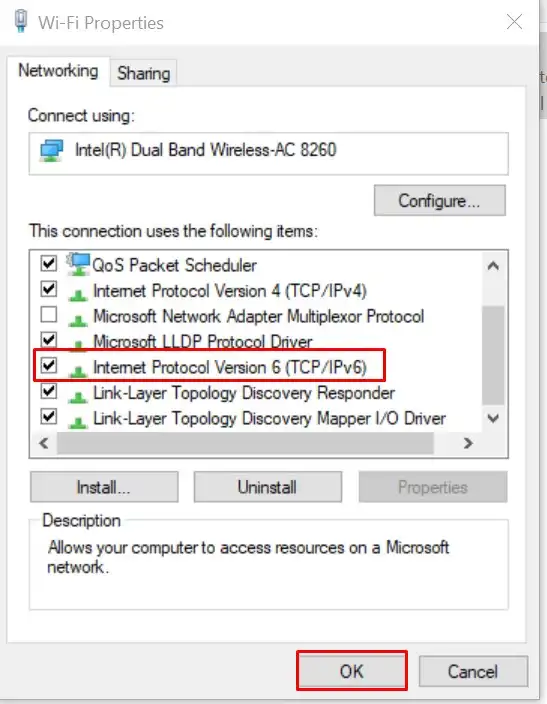The height and width of the screenshot is (704, 547).
Task: Click the network adapter icon beside Intel(R) Dual Band
Action: (51, 150)
